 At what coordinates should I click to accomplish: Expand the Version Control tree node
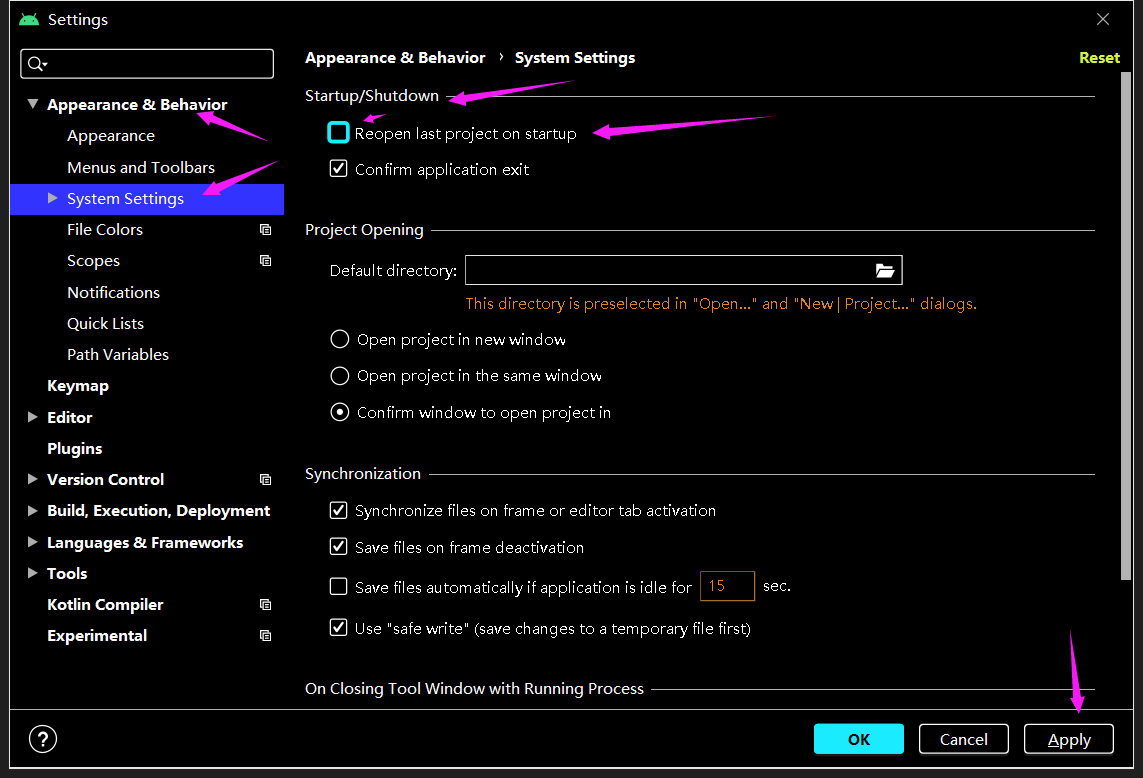pyautogui.click(x=33, y=479)
